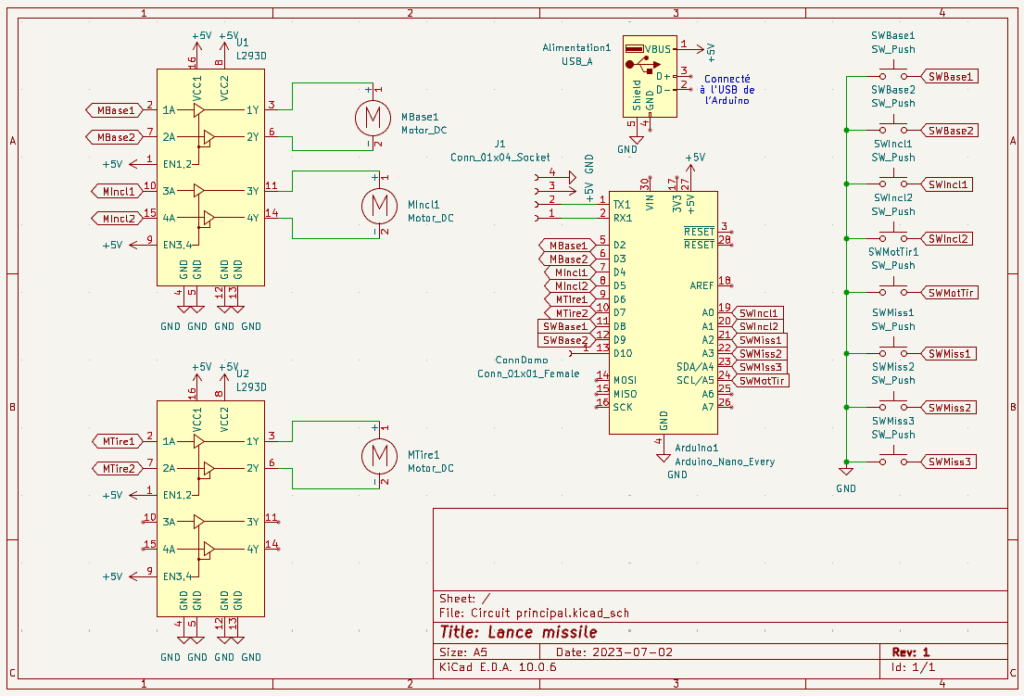
Task: Select the SWMiss3 push-button switch symbol
Action: pos(893,458)
